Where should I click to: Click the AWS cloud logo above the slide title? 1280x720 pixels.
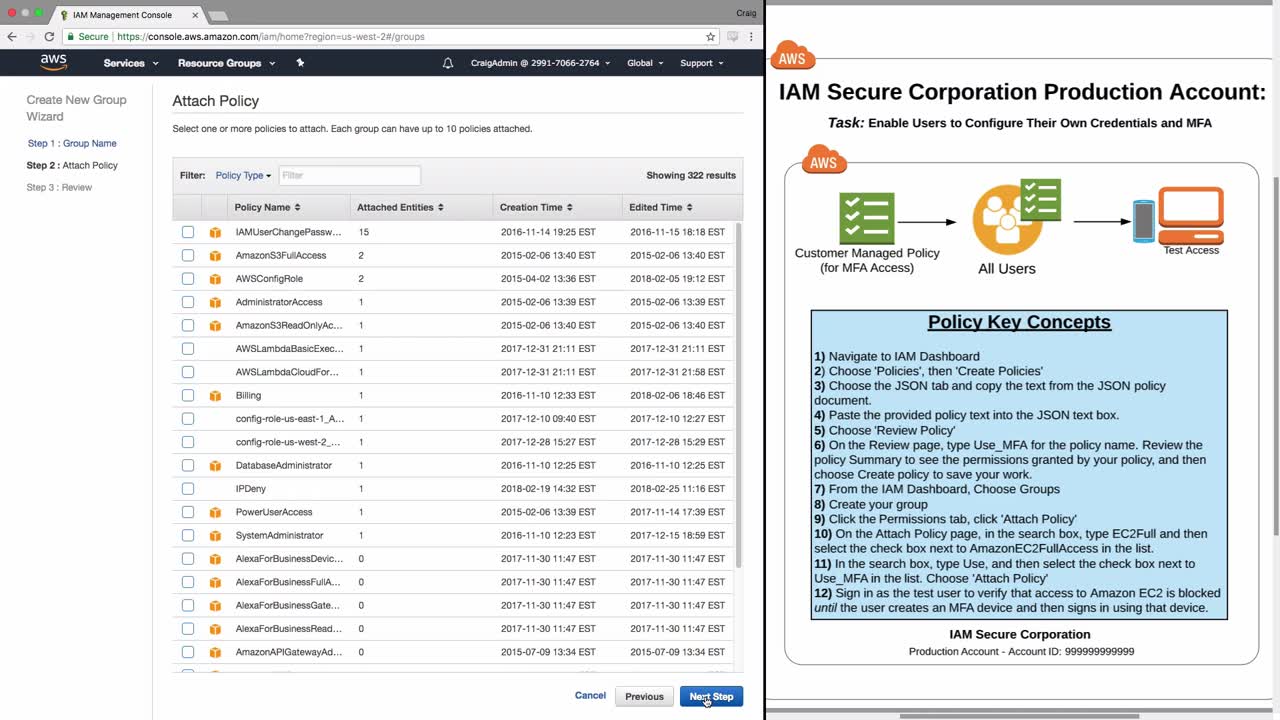point(793,57)
